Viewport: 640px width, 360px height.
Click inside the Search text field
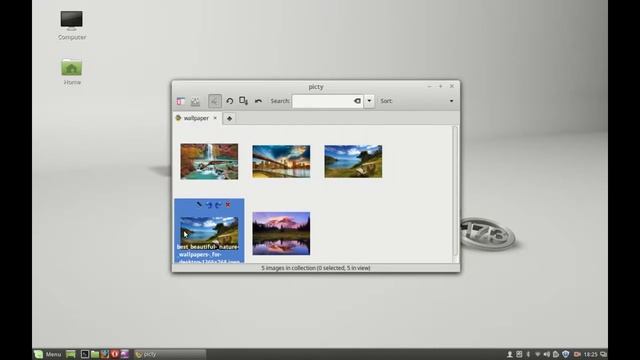point(322,101)
